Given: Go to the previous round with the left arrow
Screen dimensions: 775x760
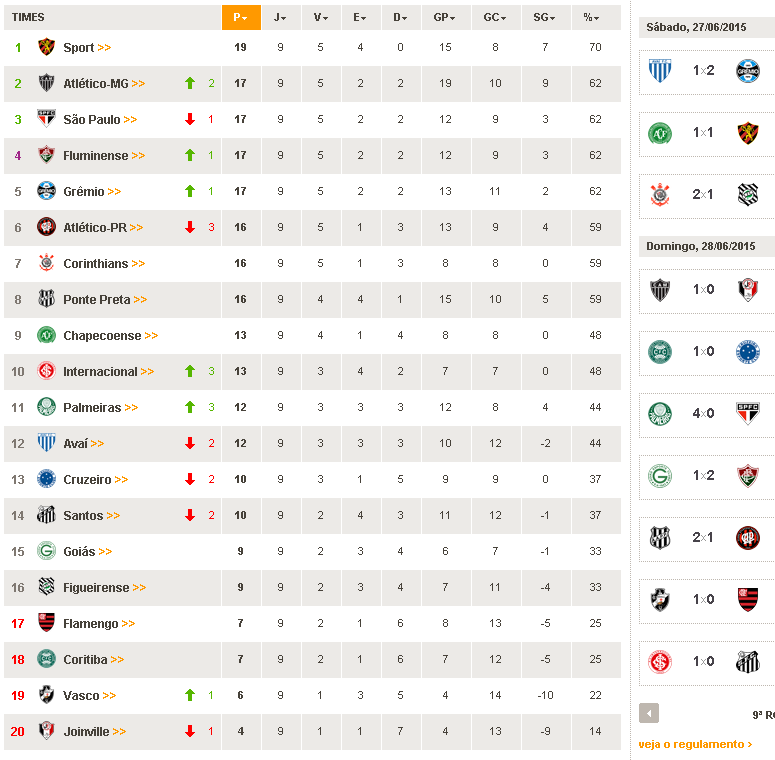Looking at the screenshot, I should (x=649, y=713).
